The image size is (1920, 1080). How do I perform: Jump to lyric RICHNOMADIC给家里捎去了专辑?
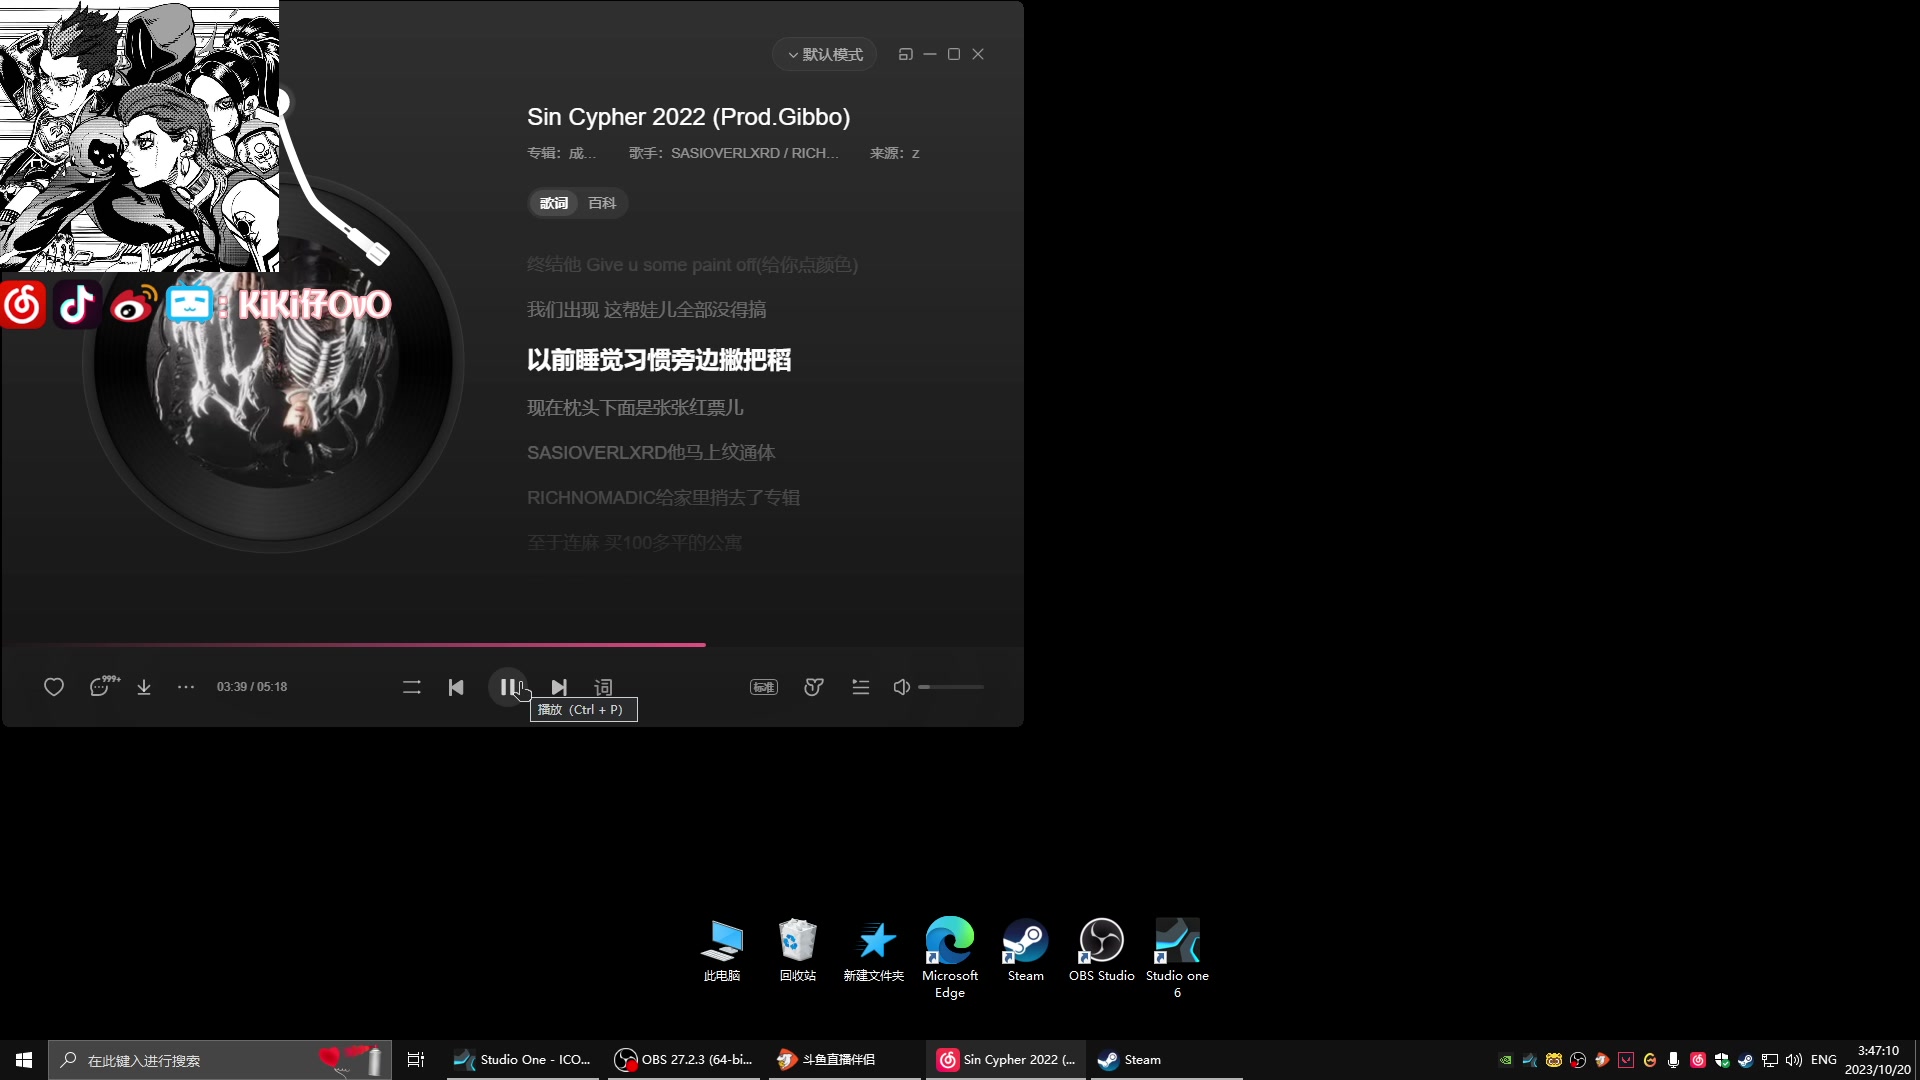click(x=663, y=498)
